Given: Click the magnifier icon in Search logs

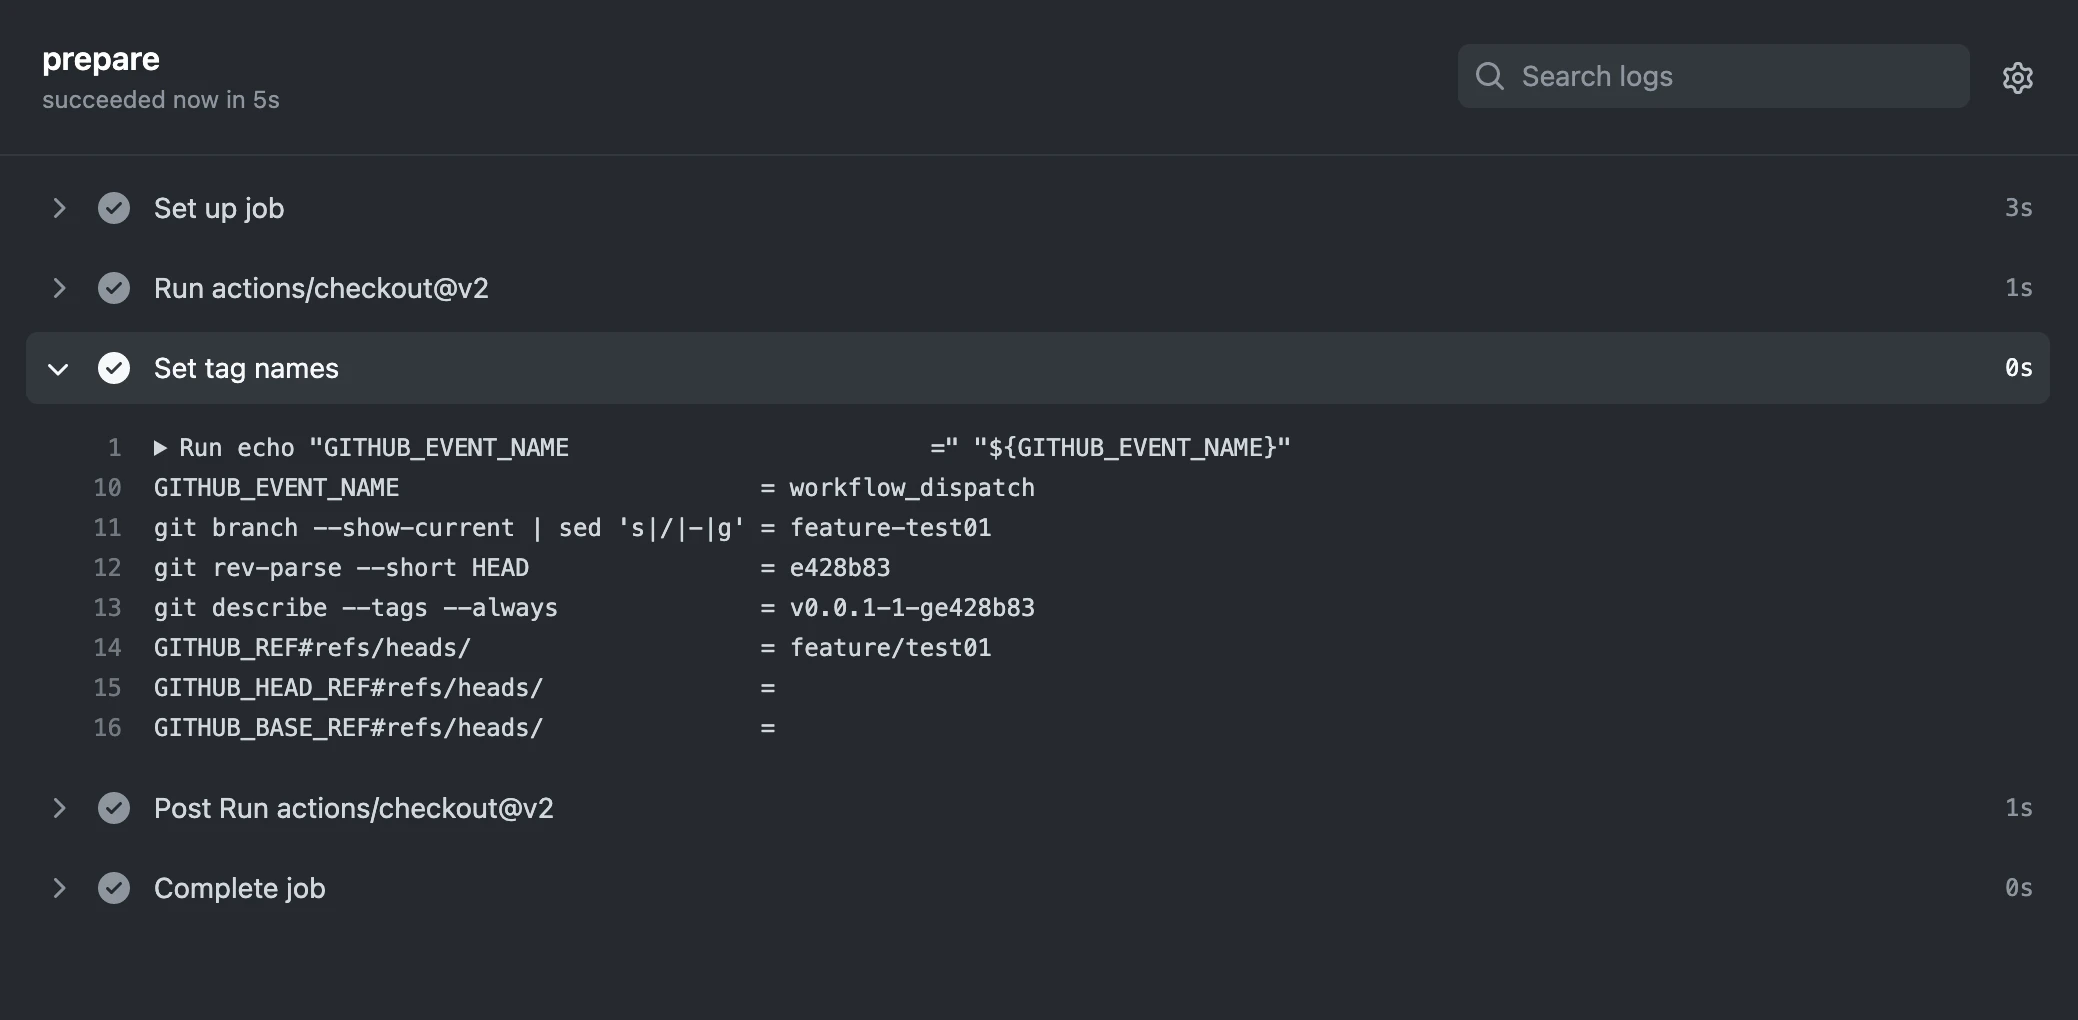Looking at the screenshot, I should click(x=1489, y=76).
